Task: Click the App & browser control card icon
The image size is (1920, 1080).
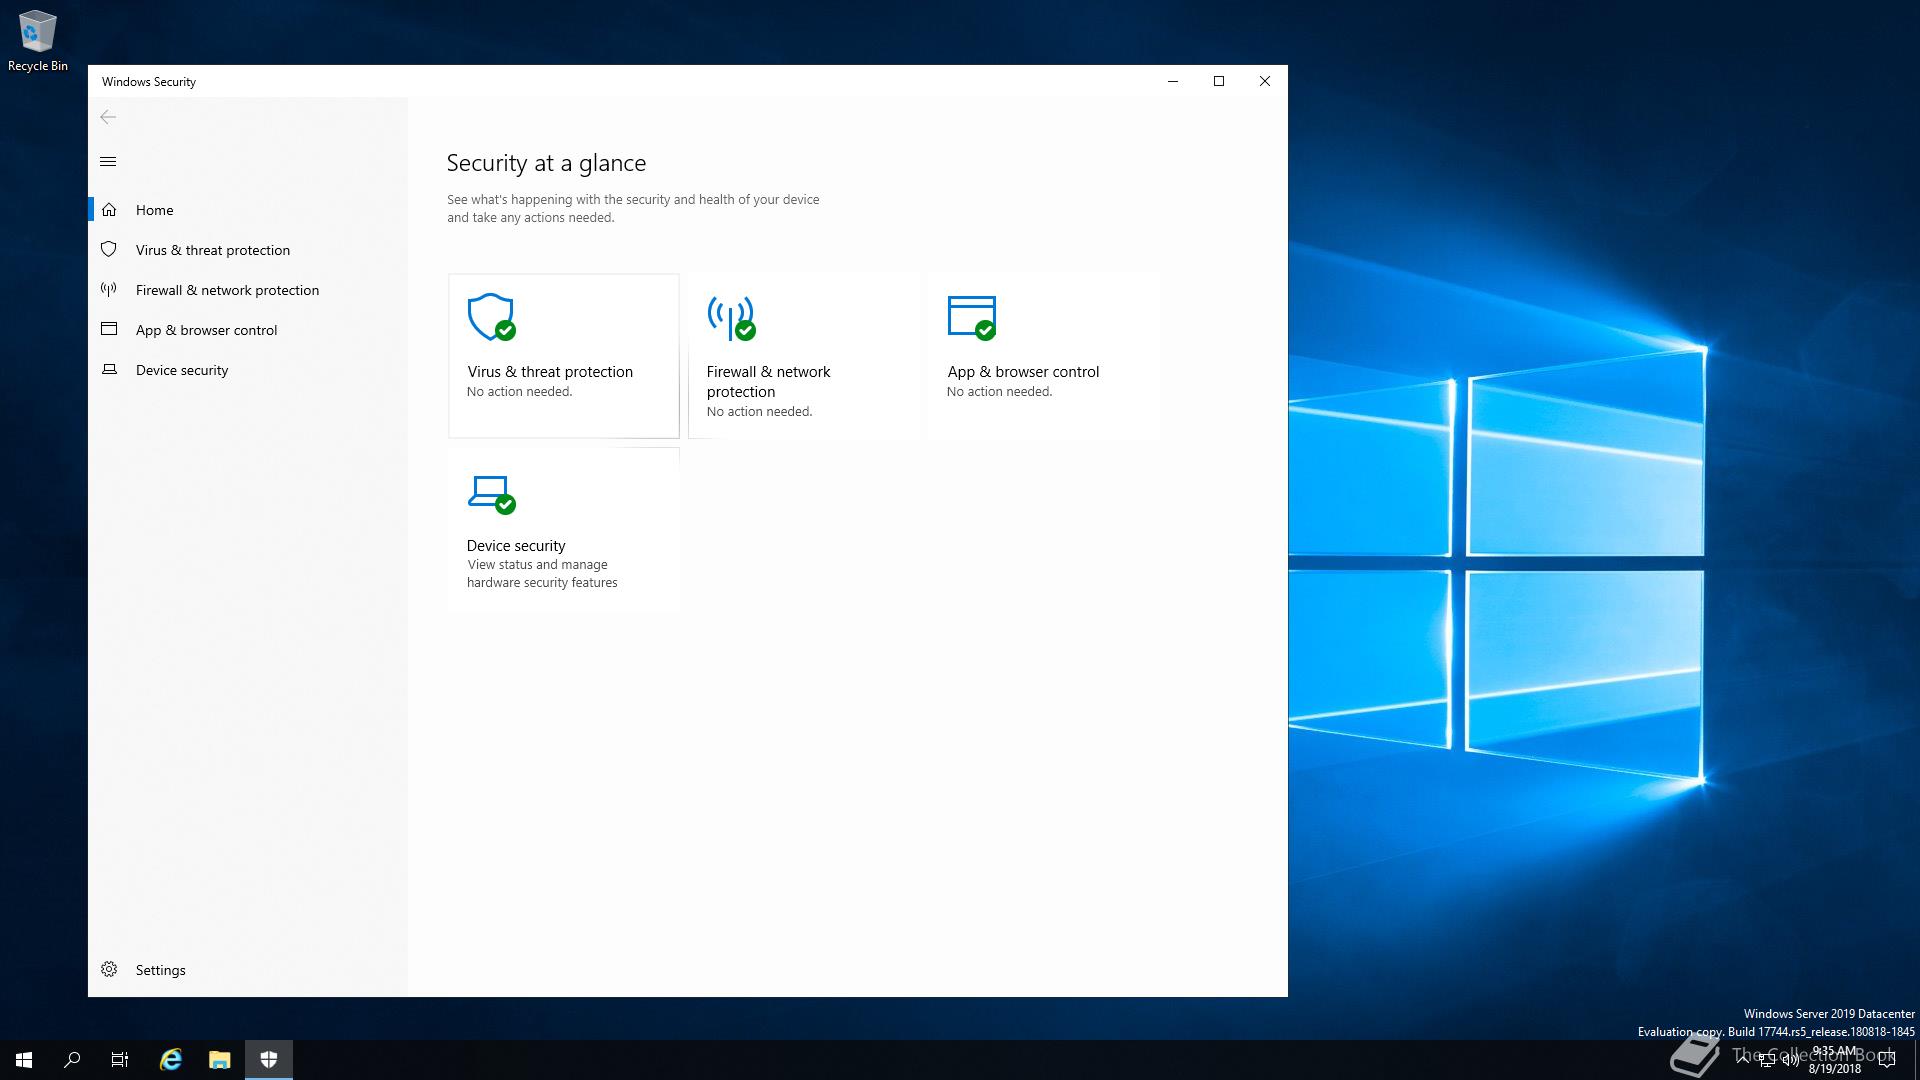Action: (972, 317)
